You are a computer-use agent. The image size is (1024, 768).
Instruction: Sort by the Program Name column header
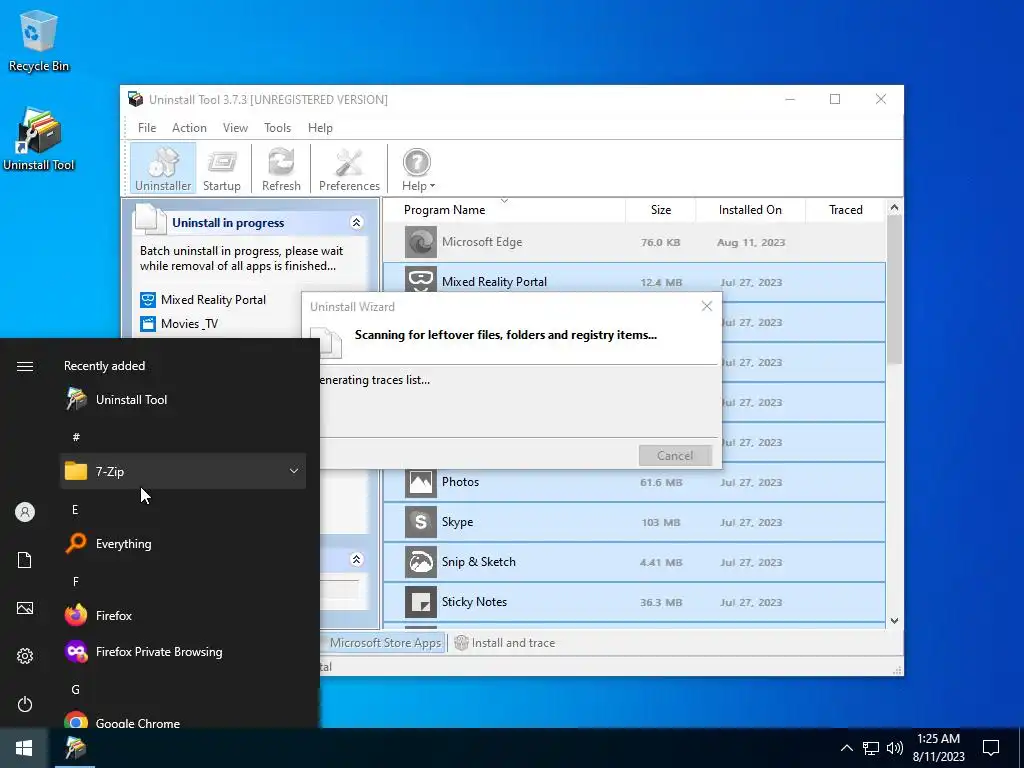504,210
